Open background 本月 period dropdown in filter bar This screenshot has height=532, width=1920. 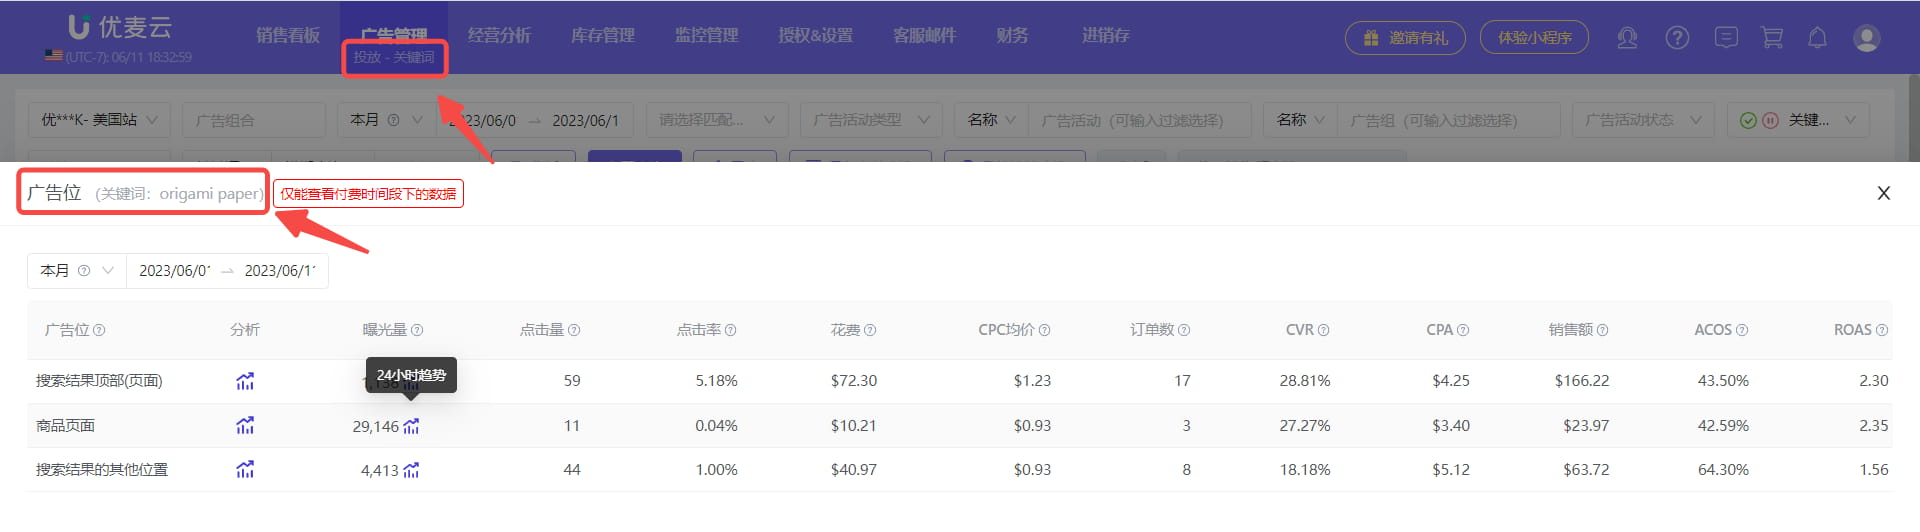tap(385, 120)
